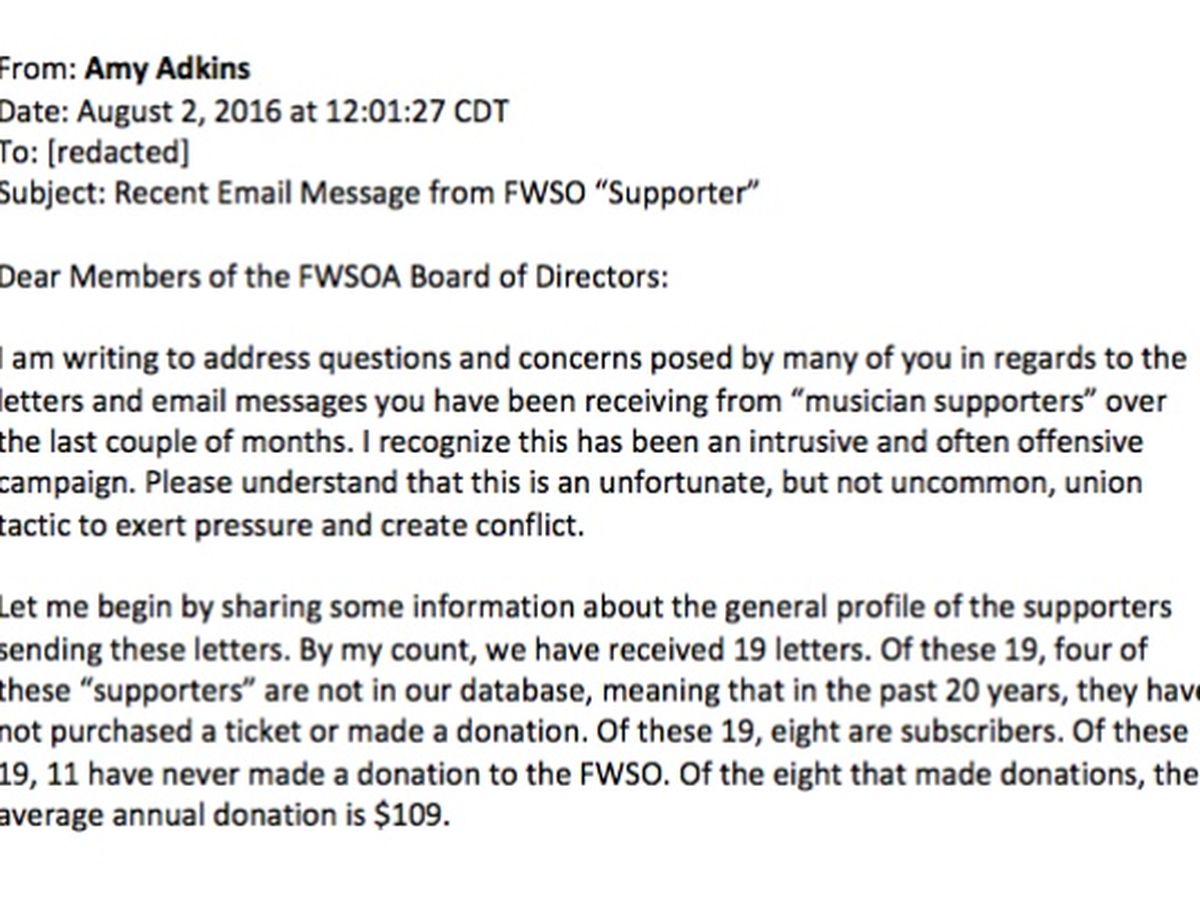Click the [redacted] recipient field
Image resolution: width=1200 pixels, height=900 pixels.
[x=116, y=151]
